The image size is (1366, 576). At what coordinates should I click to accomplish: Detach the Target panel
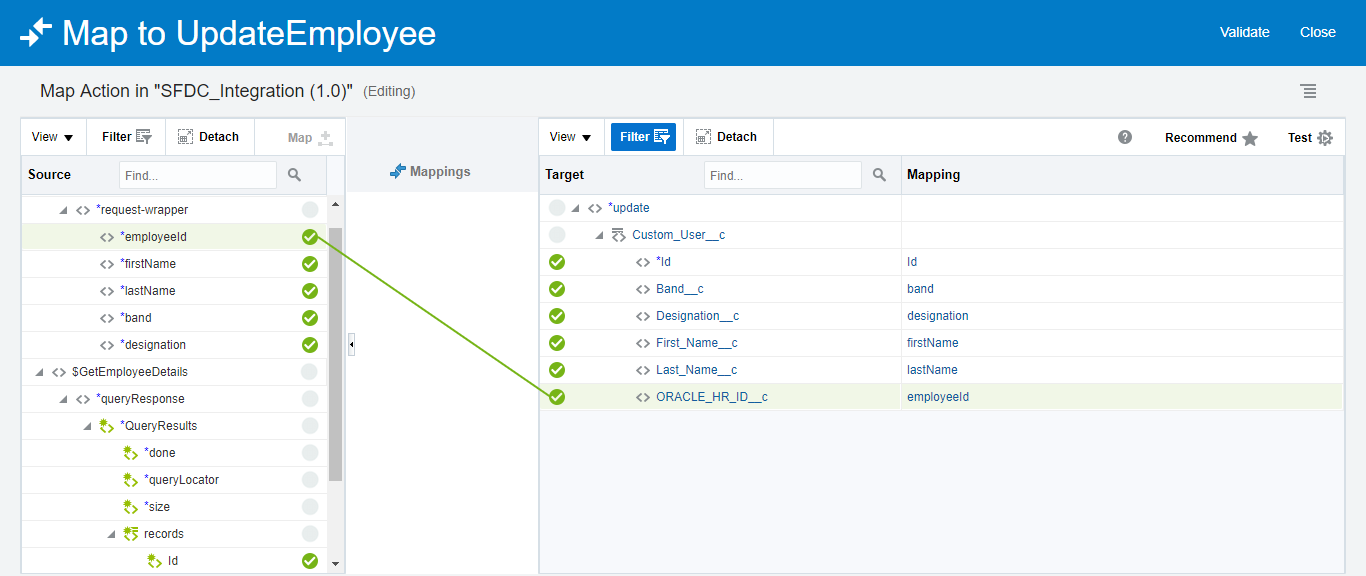[726, 137]
